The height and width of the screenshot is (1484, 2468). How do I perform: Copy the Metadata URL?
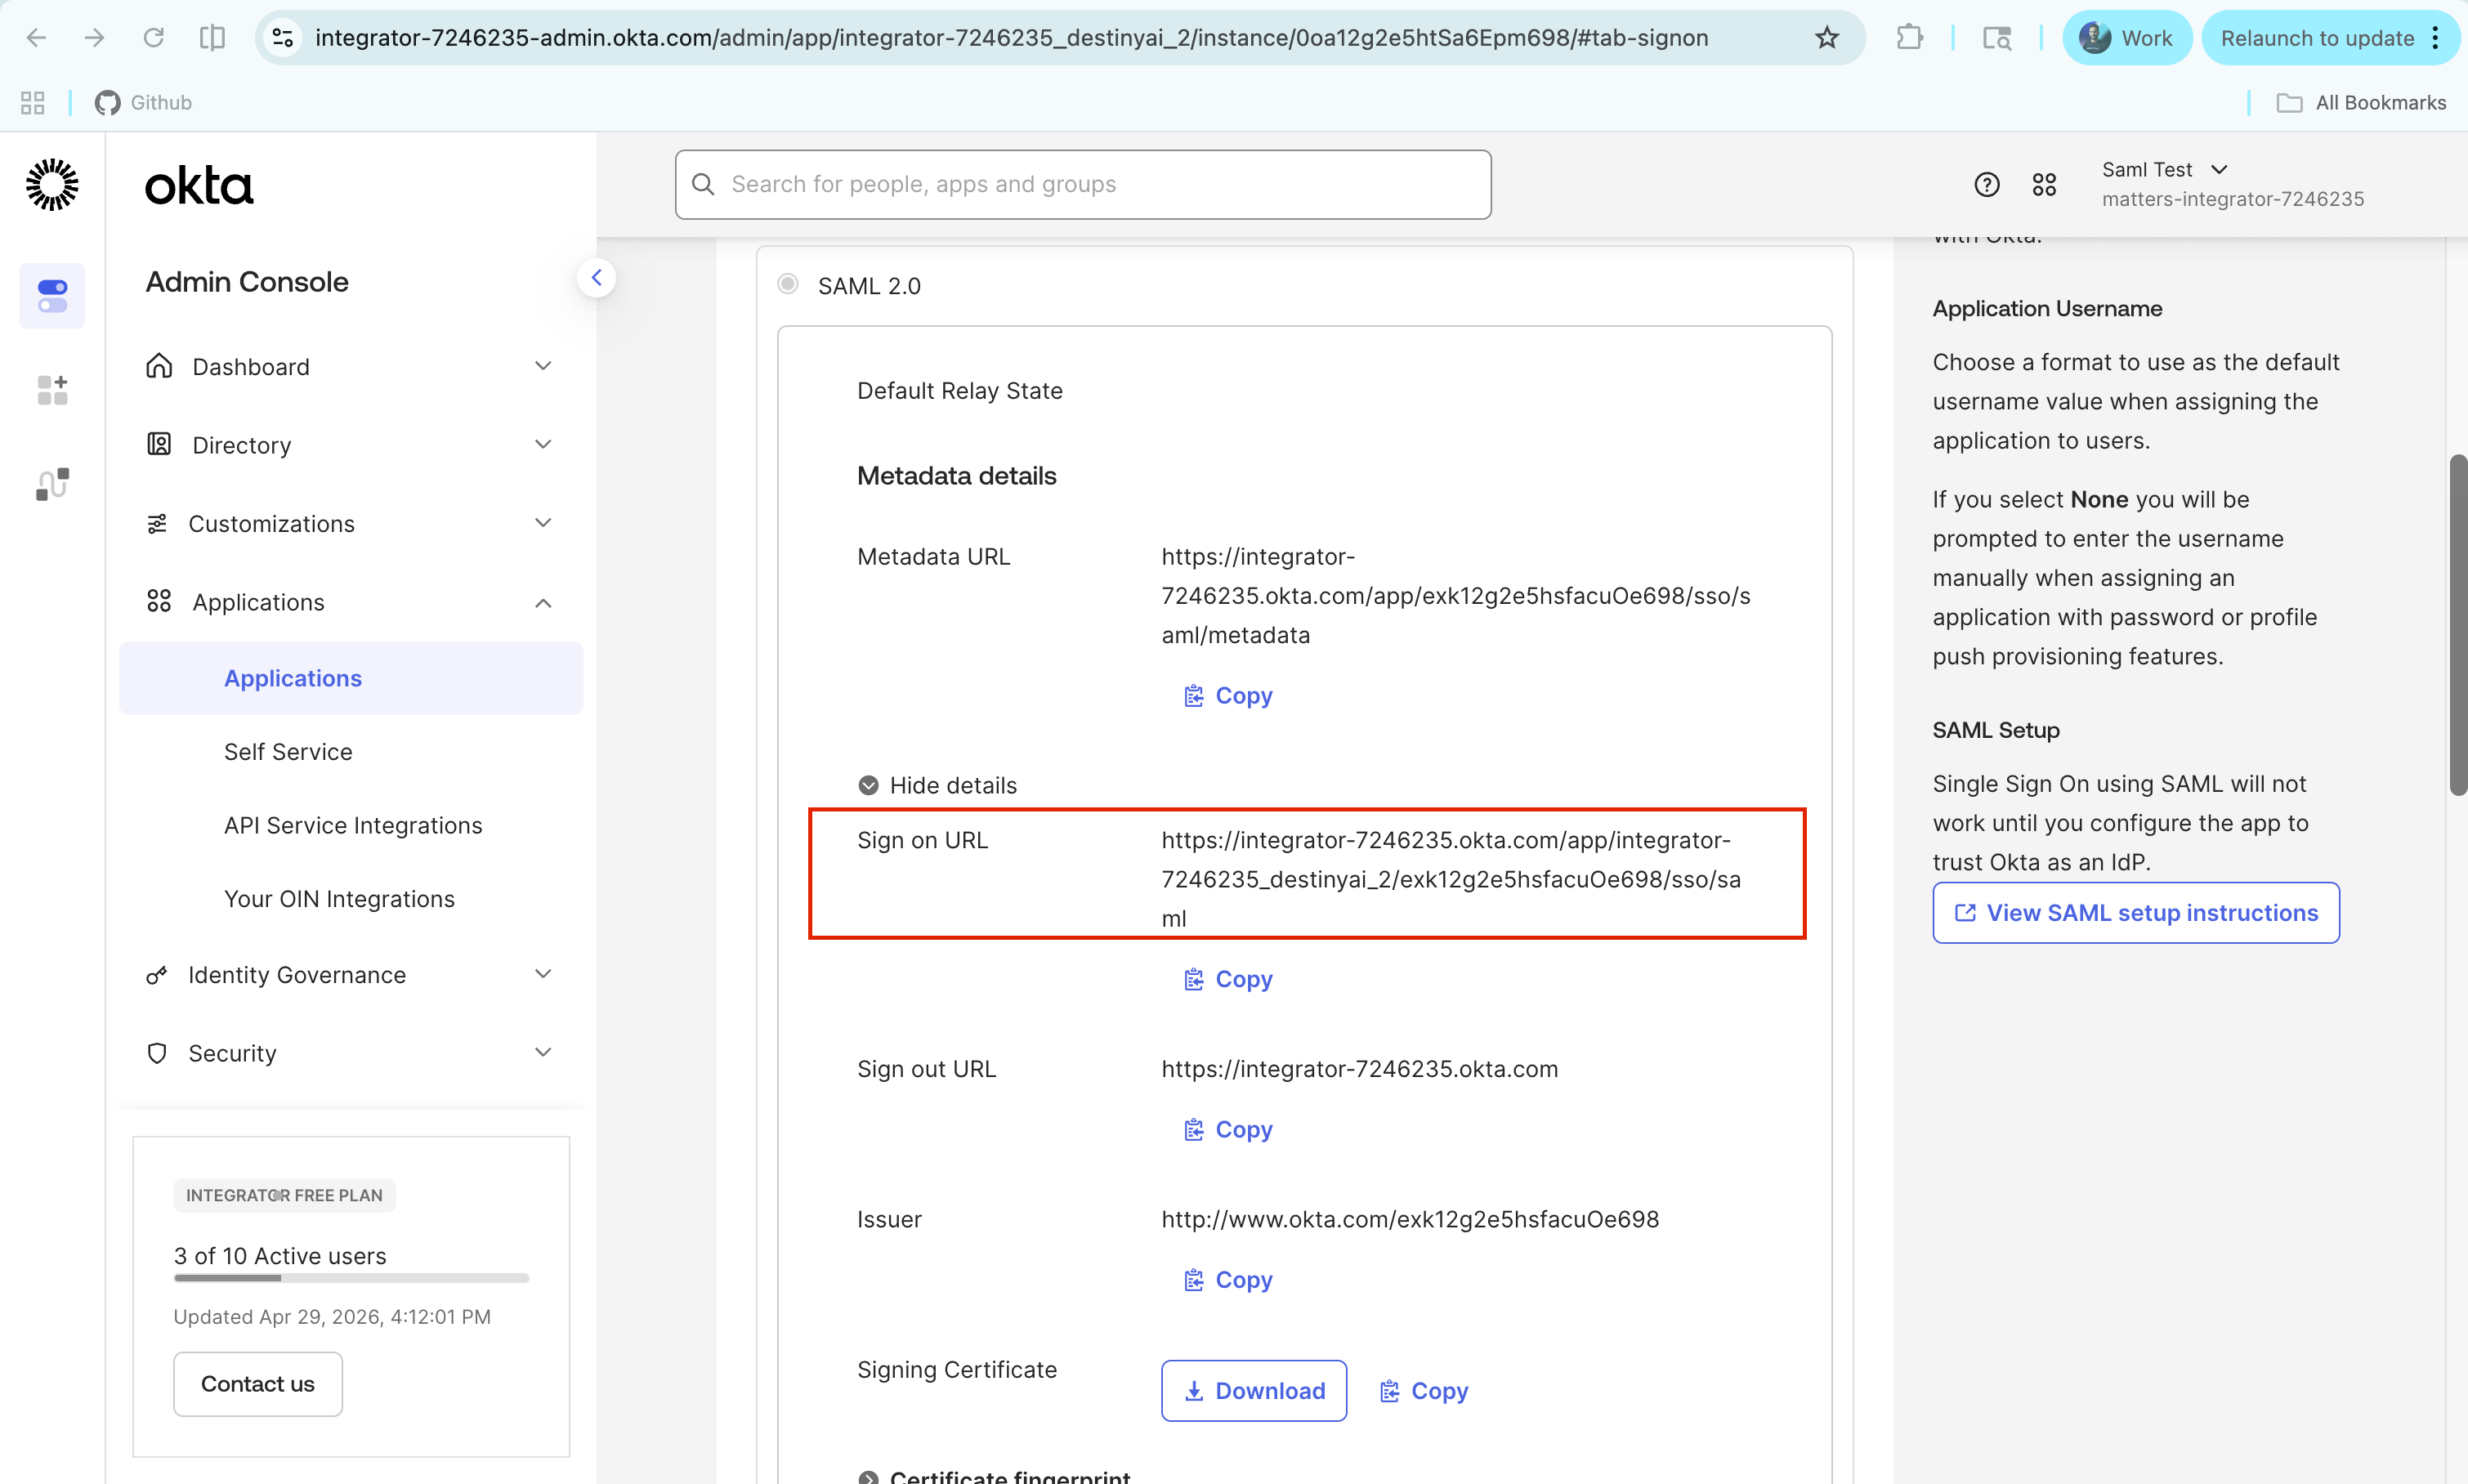click(x=1228, y=696)
